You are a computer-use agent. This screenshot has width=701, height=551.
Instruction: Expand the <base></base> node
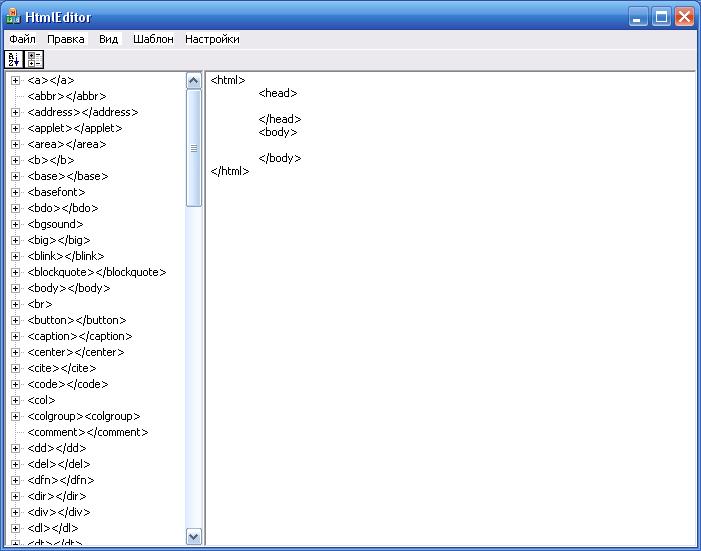pyautogui.click(x=16, y=176)
